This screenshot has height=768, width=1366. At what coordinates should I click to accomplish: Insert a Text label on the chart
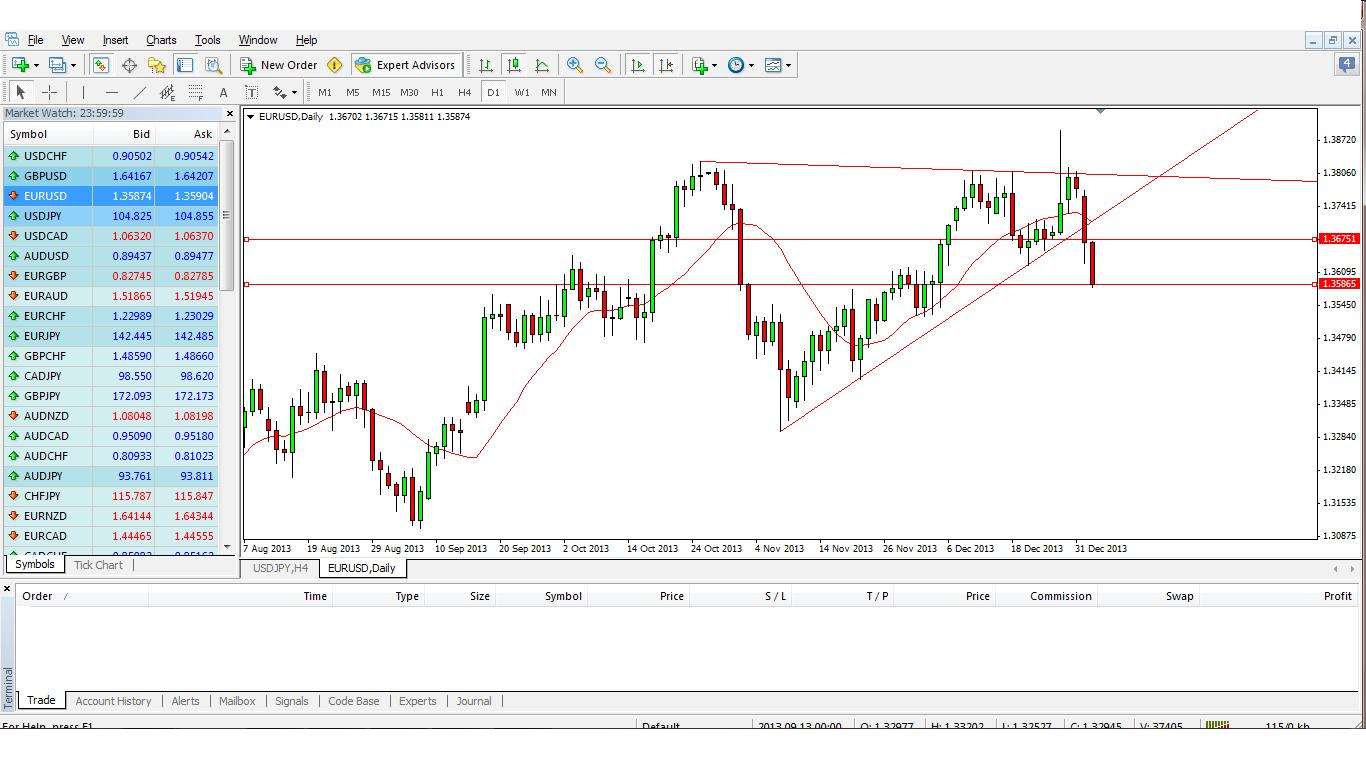click(x=223, y=92)
